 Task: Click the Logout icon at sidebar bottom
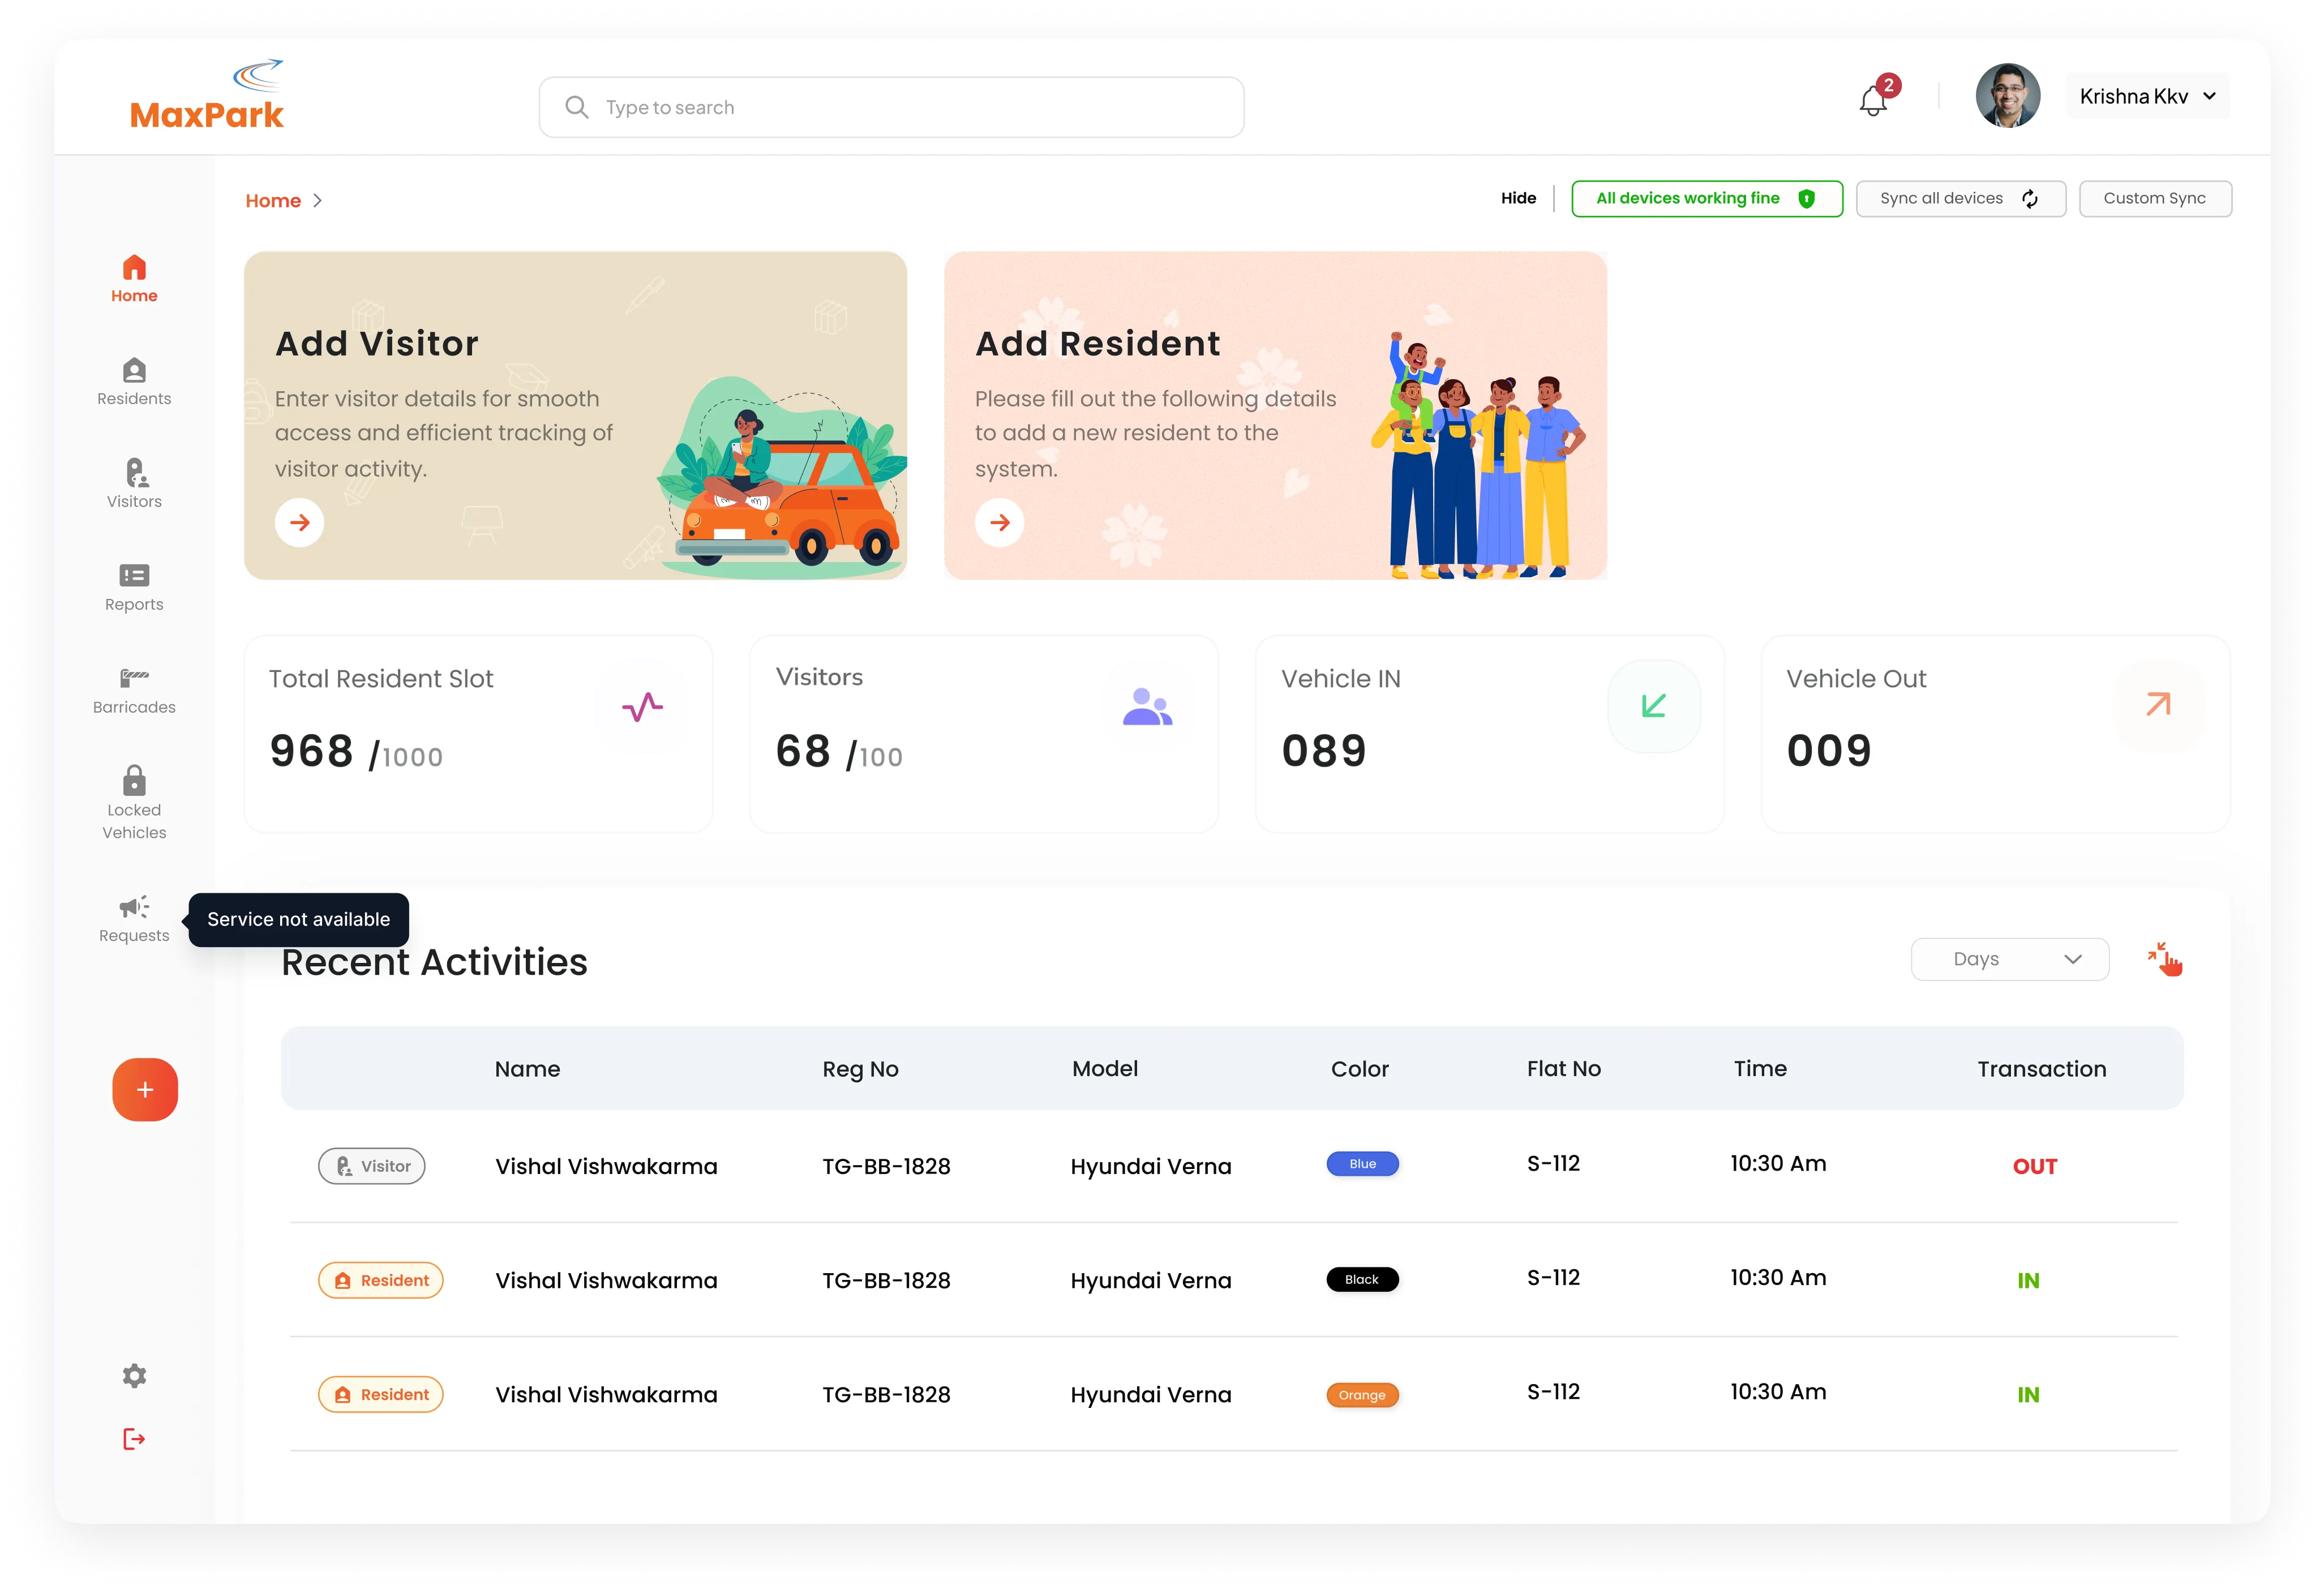click(133, 1439)
